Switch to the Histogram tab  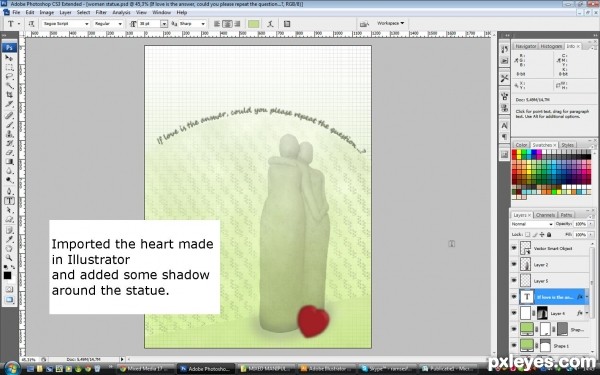coord(551,46)
